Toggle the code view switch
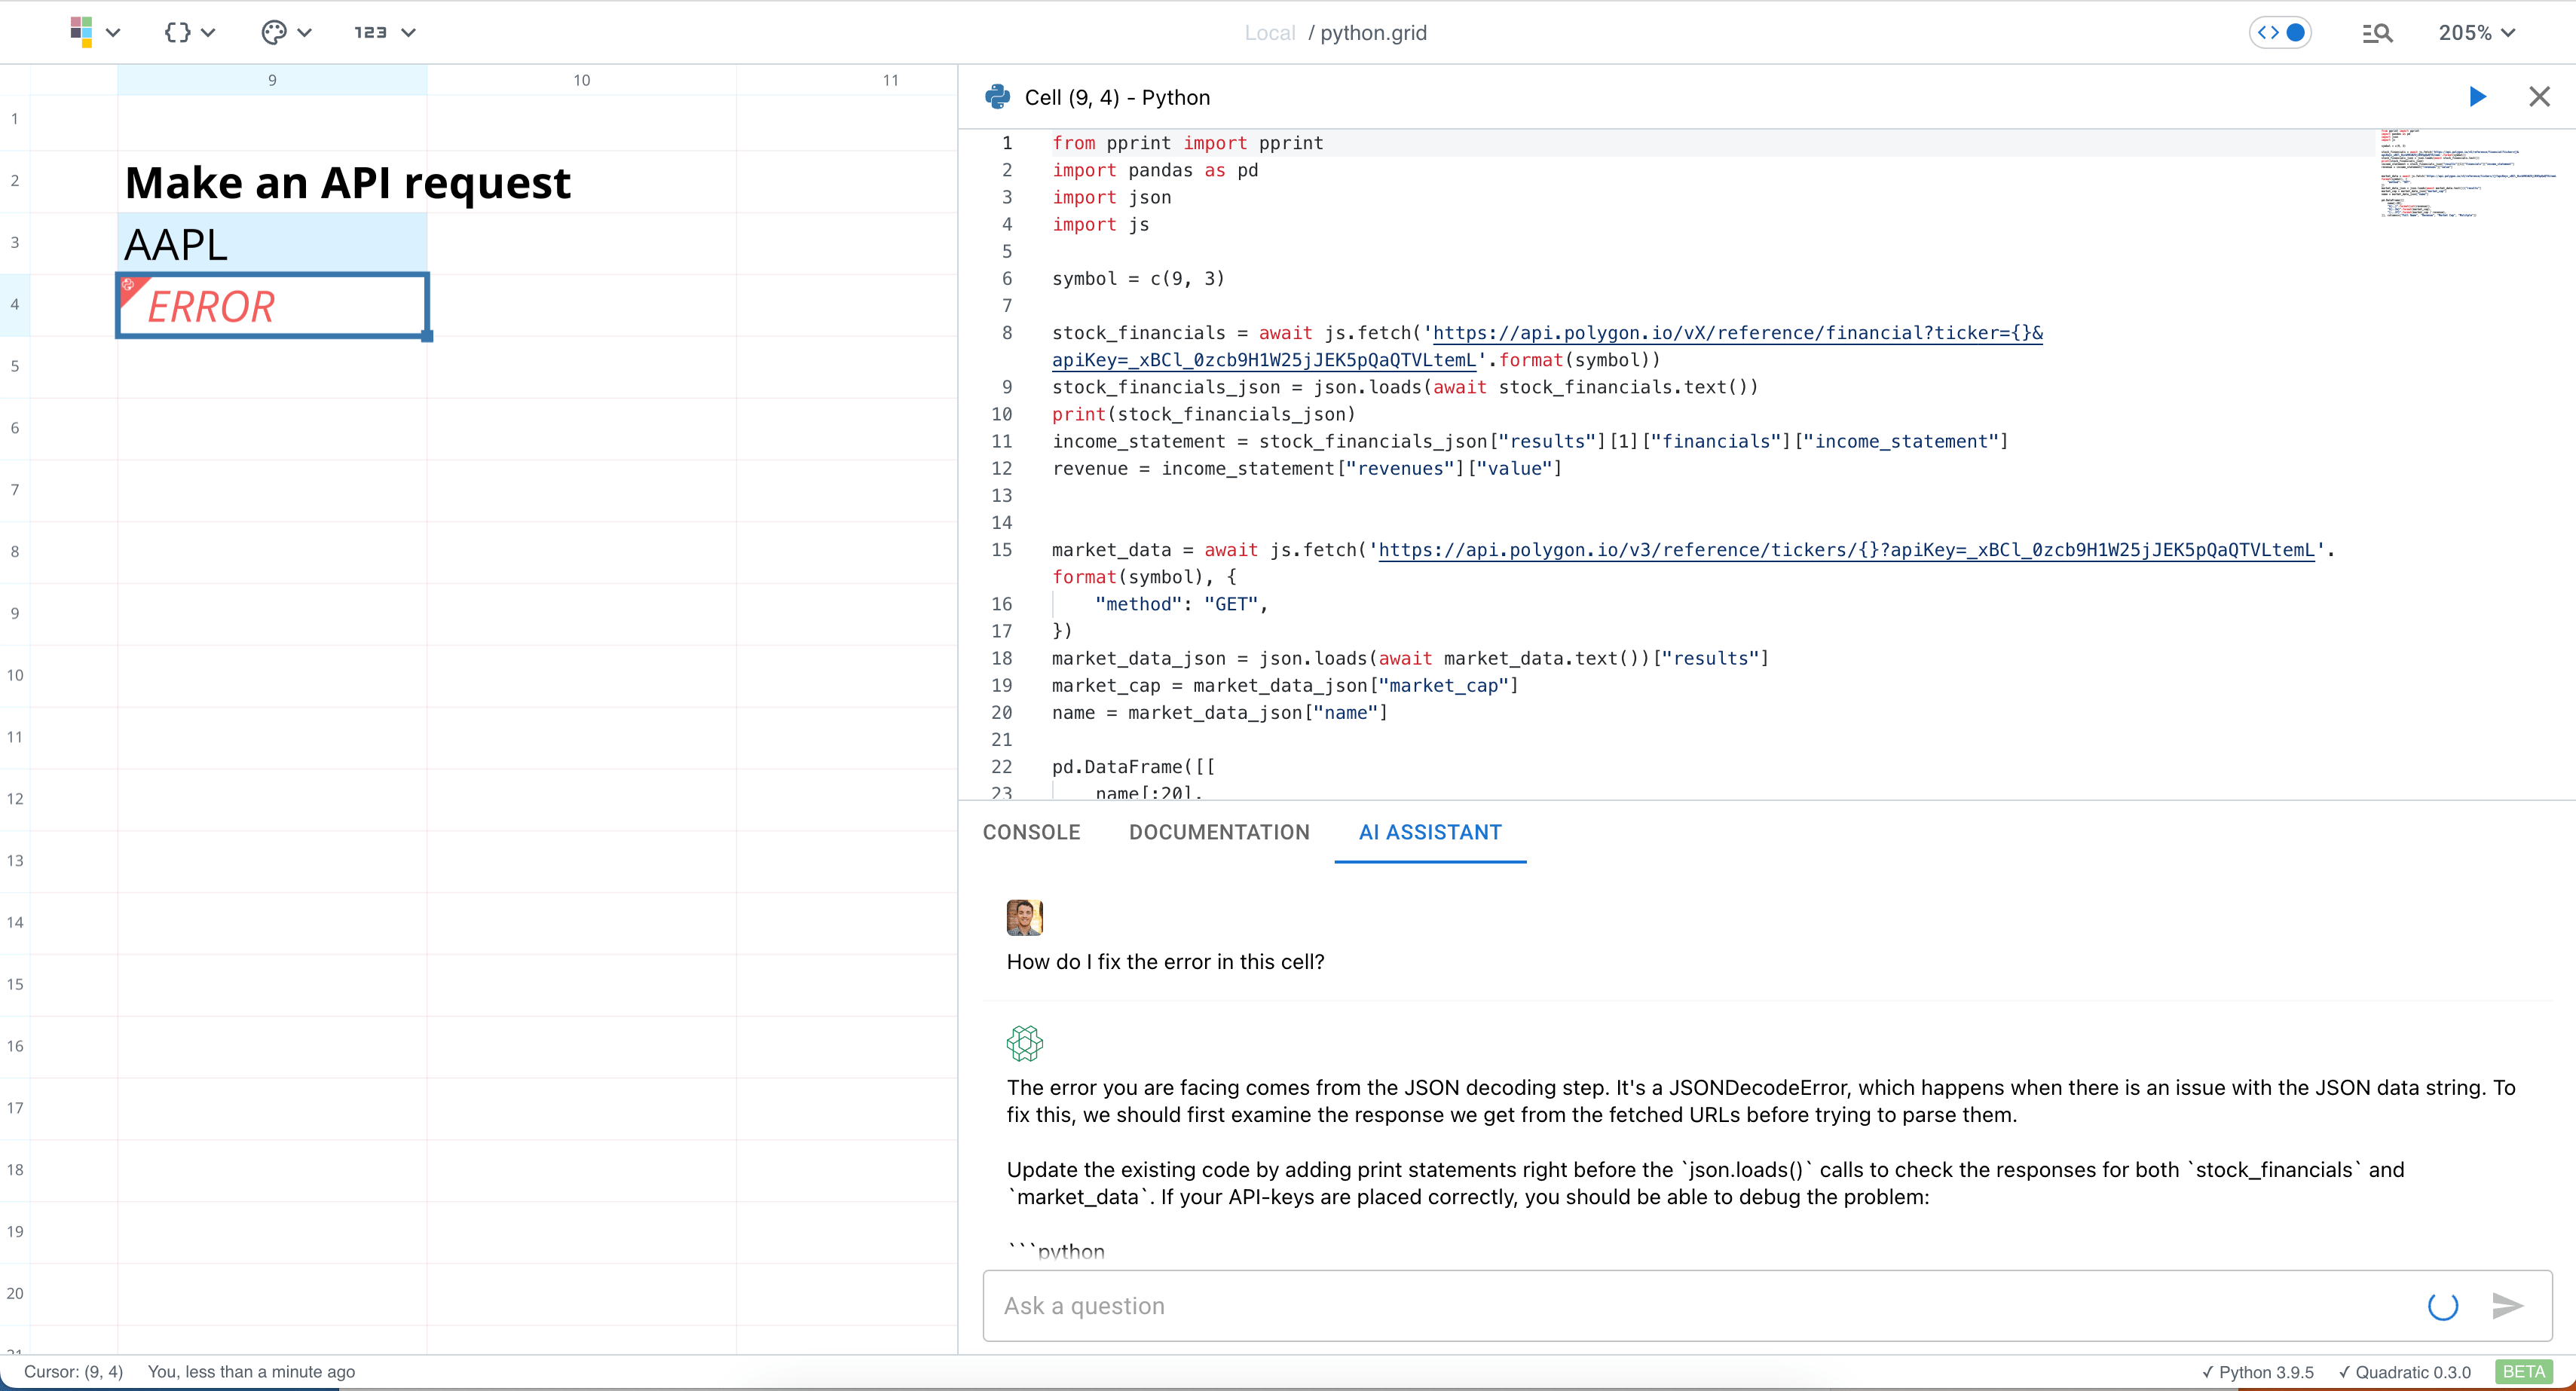This screenshot has width=2576, height=1391. [2281, 33]
